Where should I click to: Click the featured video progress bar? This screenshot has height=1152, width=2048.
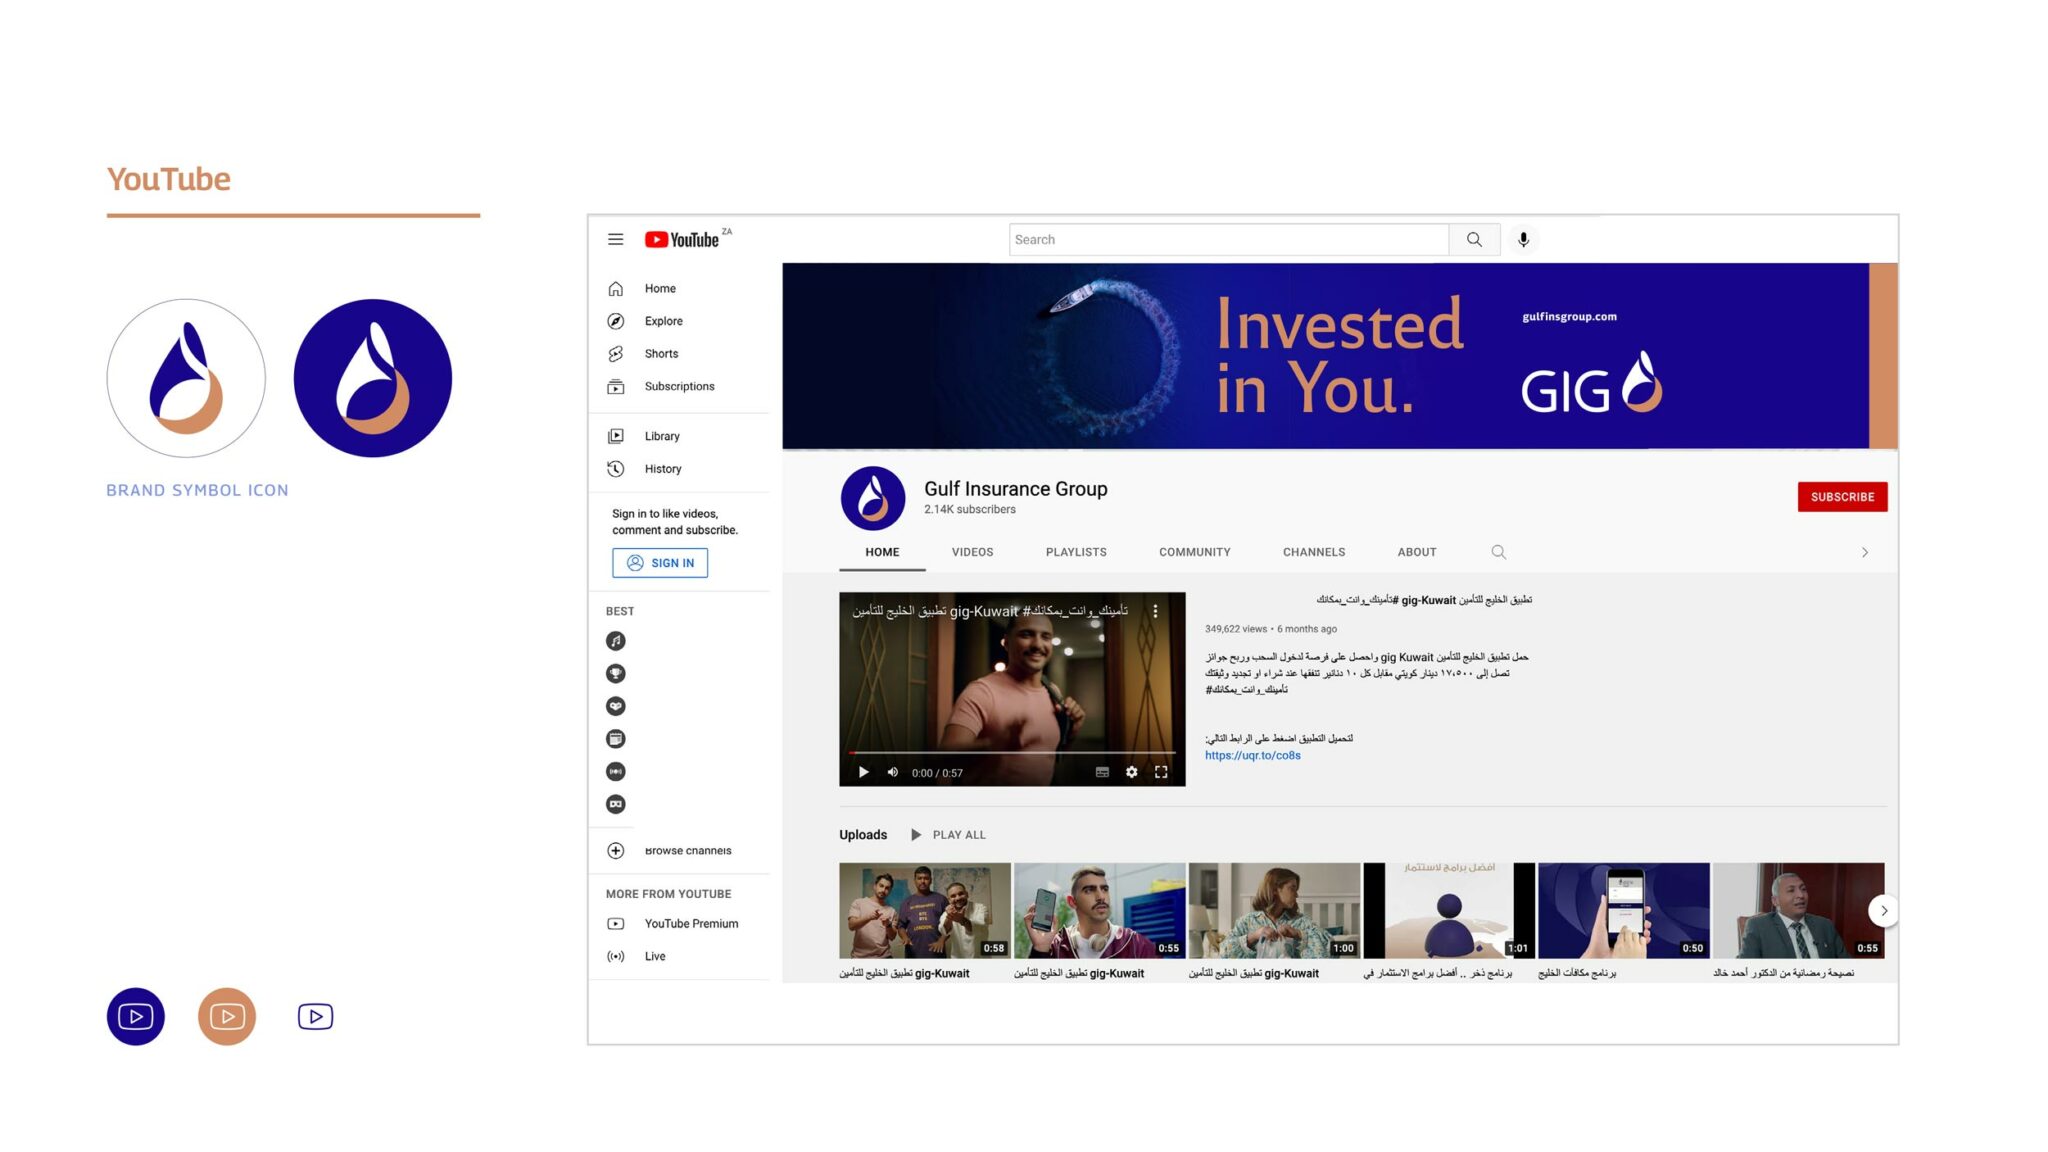pyautogui.click(x=1012, y=753)
